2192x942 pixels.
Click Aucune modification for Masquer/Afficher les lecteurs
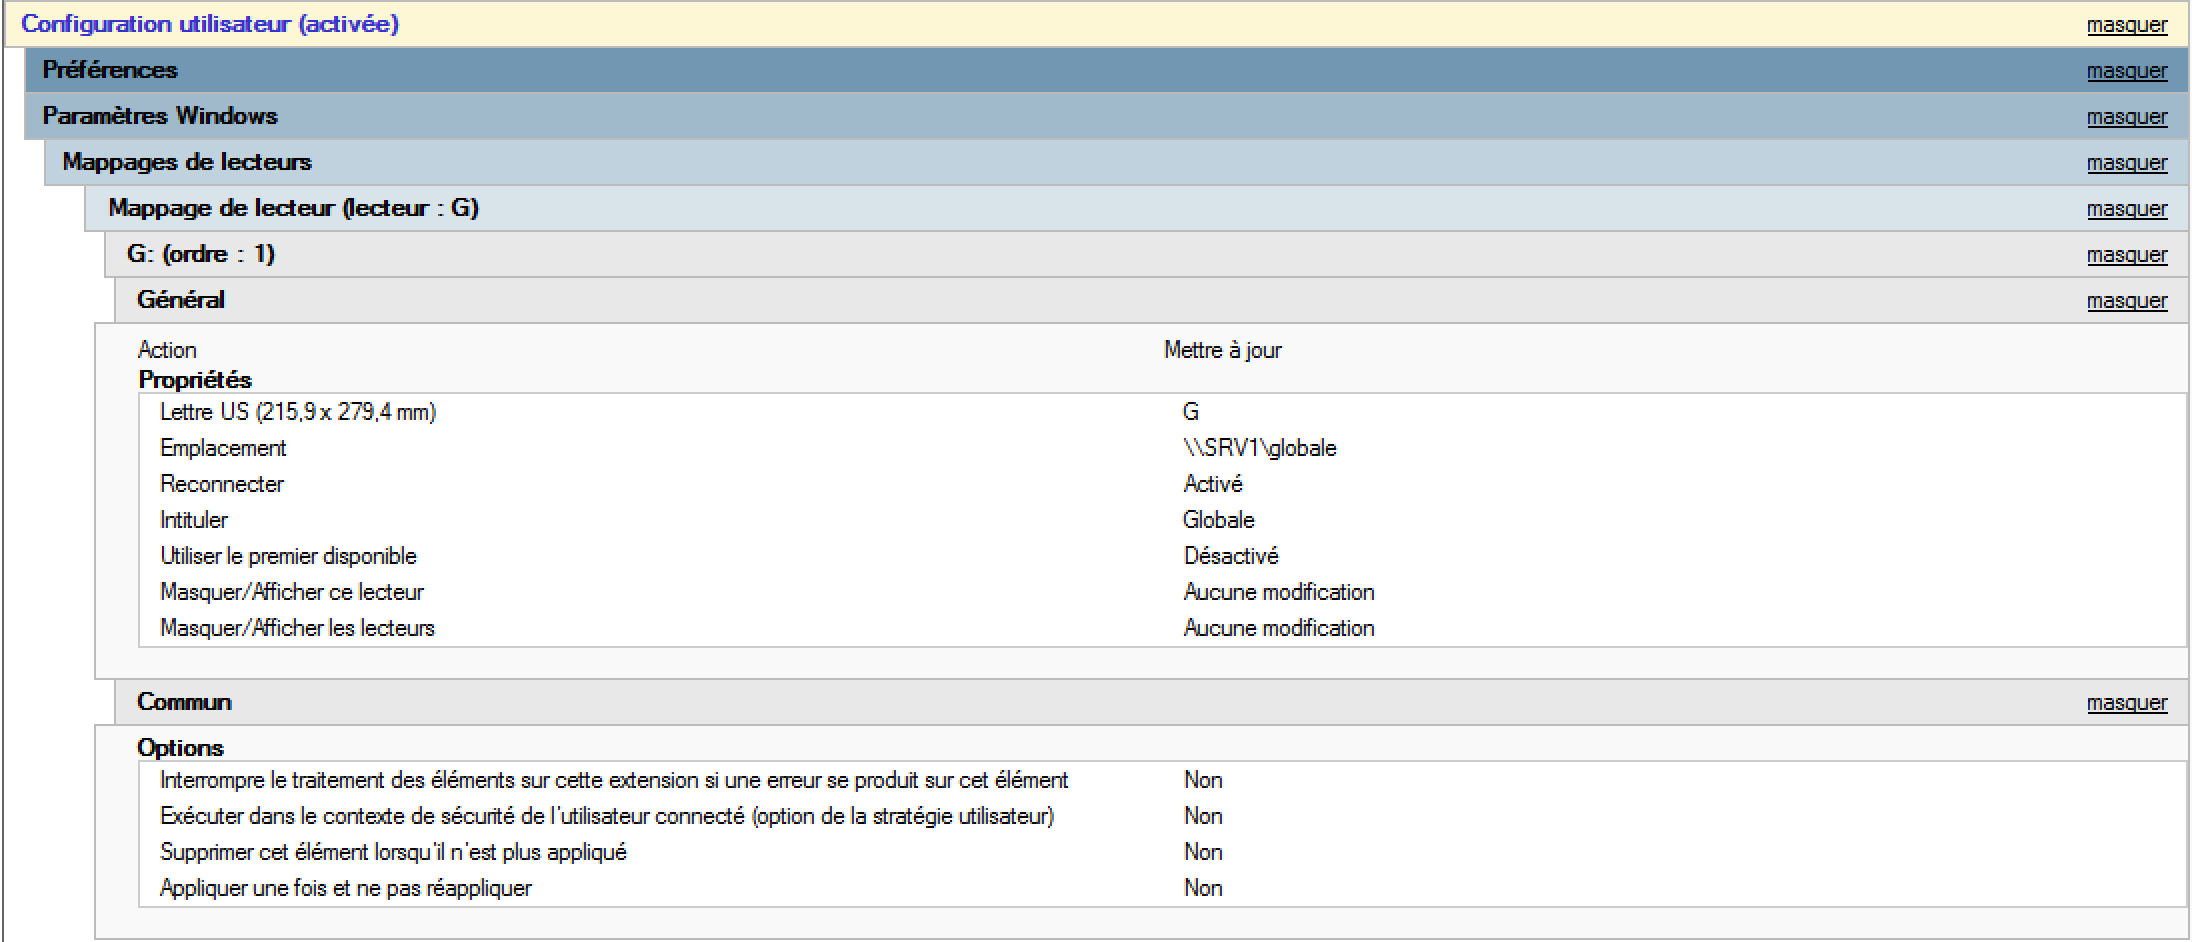1279,628
